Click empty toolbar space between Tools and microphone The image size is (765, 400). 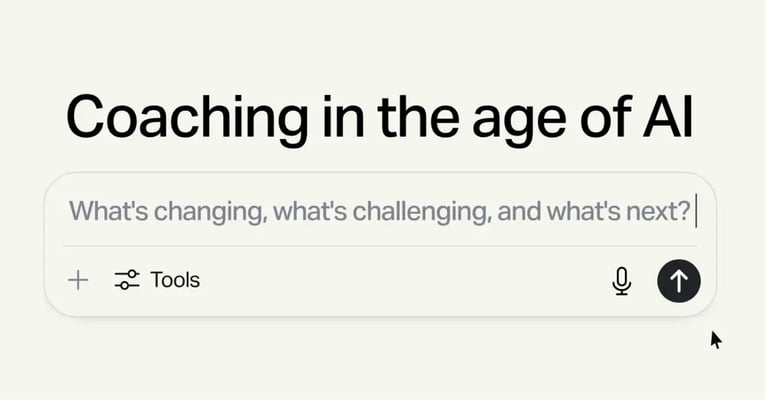tap(400, 281)
